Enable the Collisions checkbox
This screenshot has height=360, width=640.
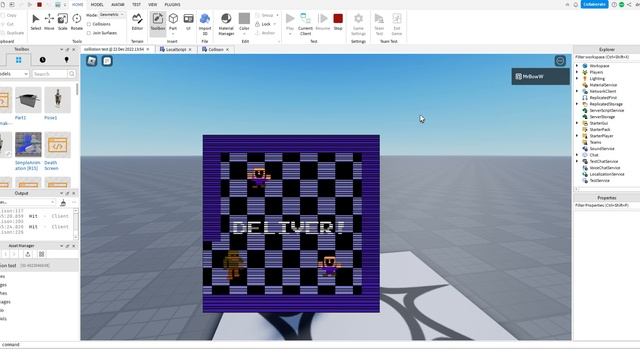click(89, 24)
